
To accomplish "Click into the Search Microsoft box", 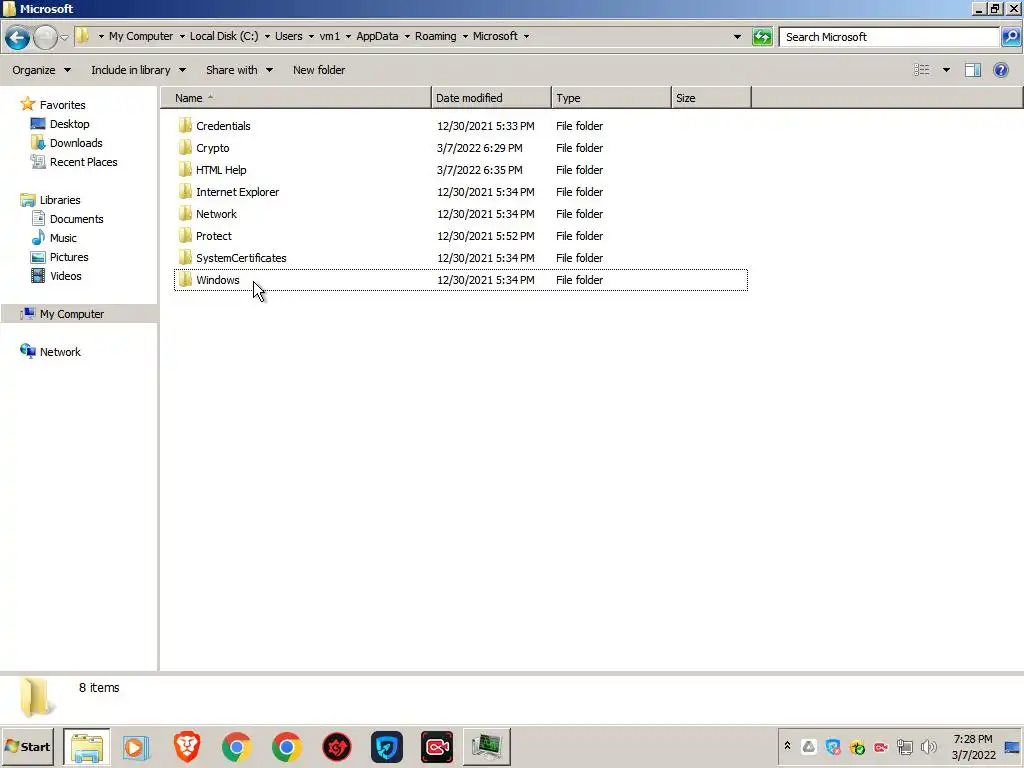I will click(889, 37).
